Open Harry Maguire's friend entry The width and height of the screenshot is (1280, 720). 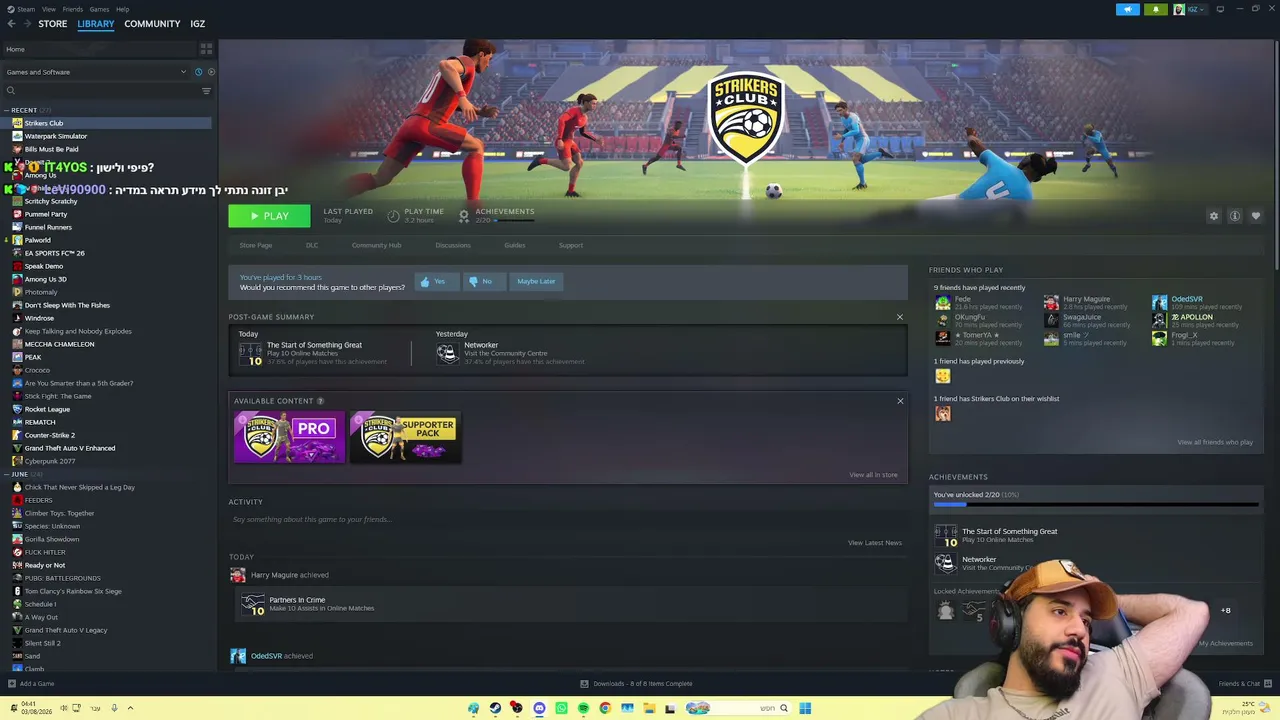pos(1085,302)
